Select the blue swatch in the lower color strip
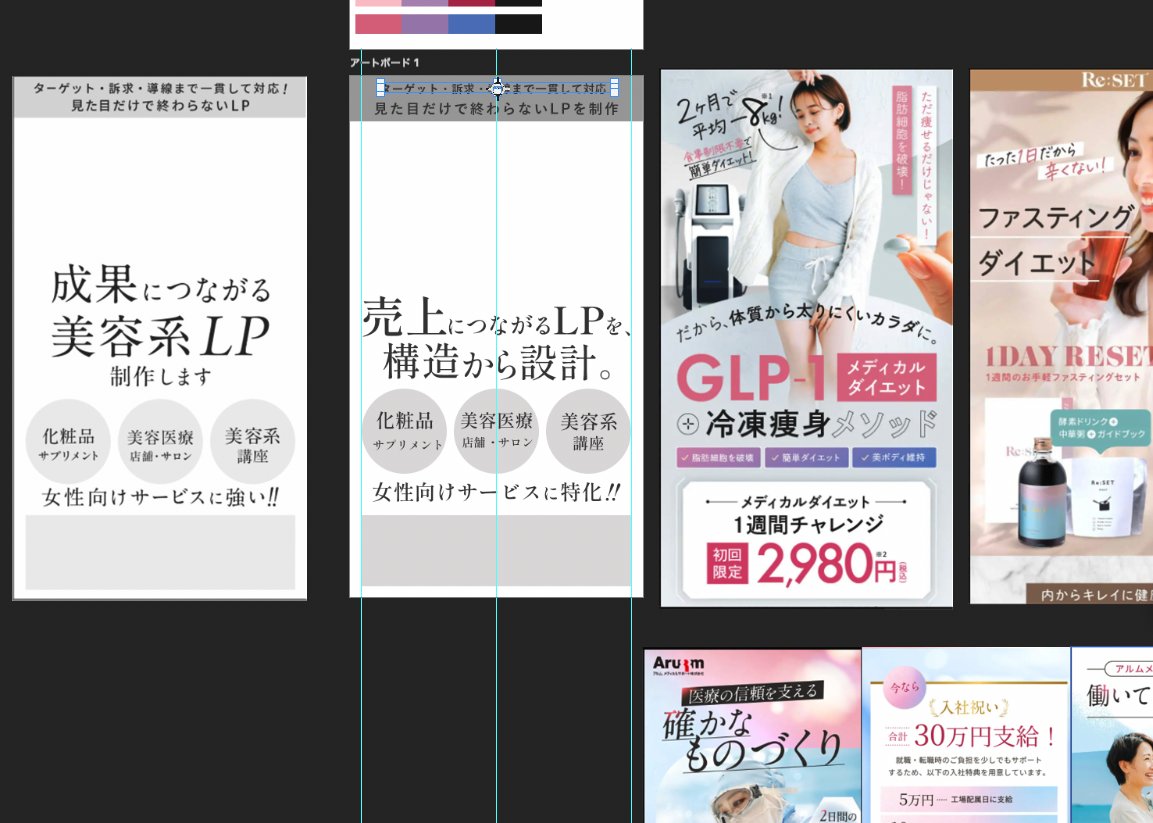Image resolution: width=1153 pixels, height=823 pixels. click(x=471, y=24)
